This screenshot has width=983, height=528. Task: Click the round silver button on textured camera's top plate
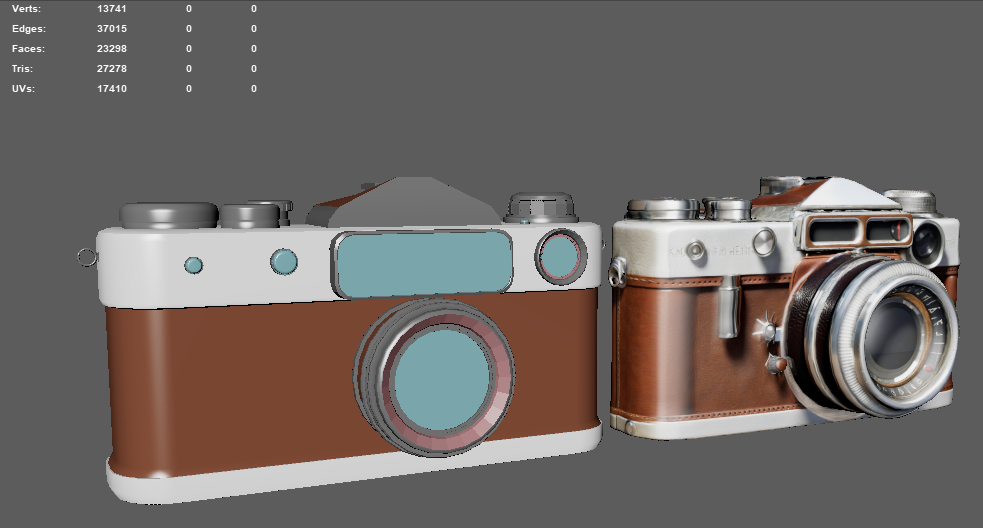764,241
